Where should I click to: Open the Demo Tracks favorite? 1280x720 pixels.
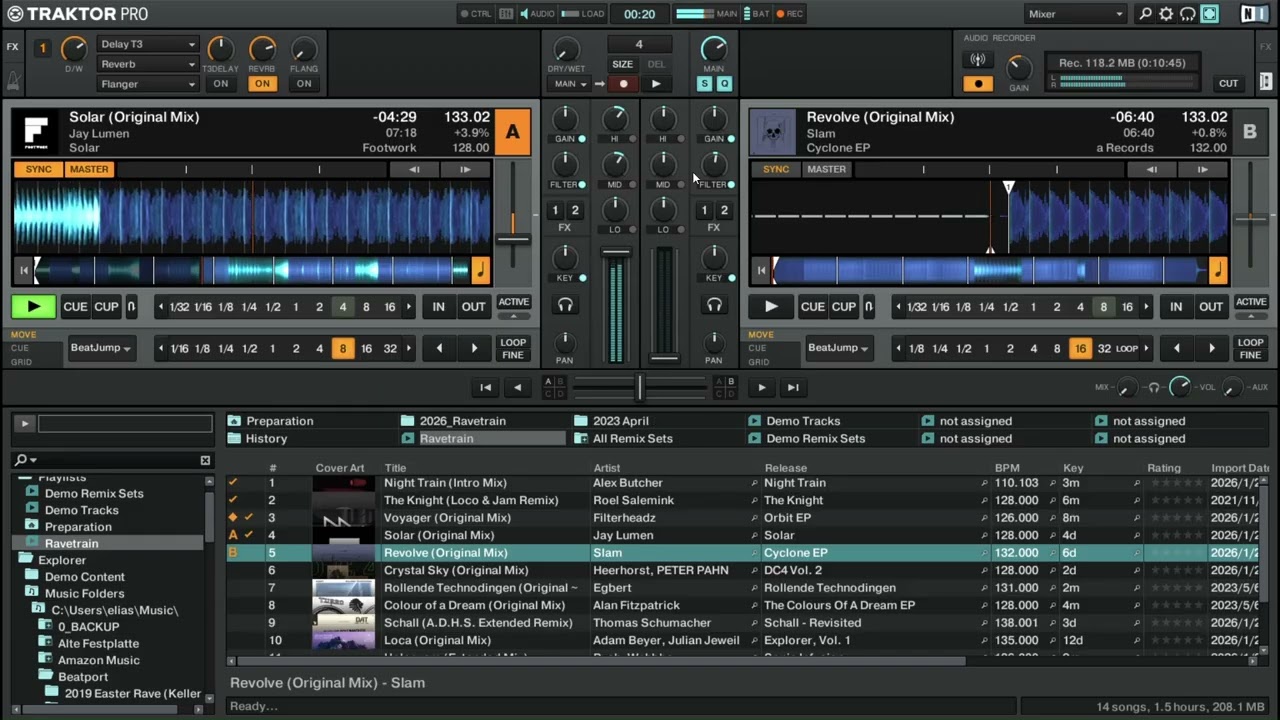point(803,421)
